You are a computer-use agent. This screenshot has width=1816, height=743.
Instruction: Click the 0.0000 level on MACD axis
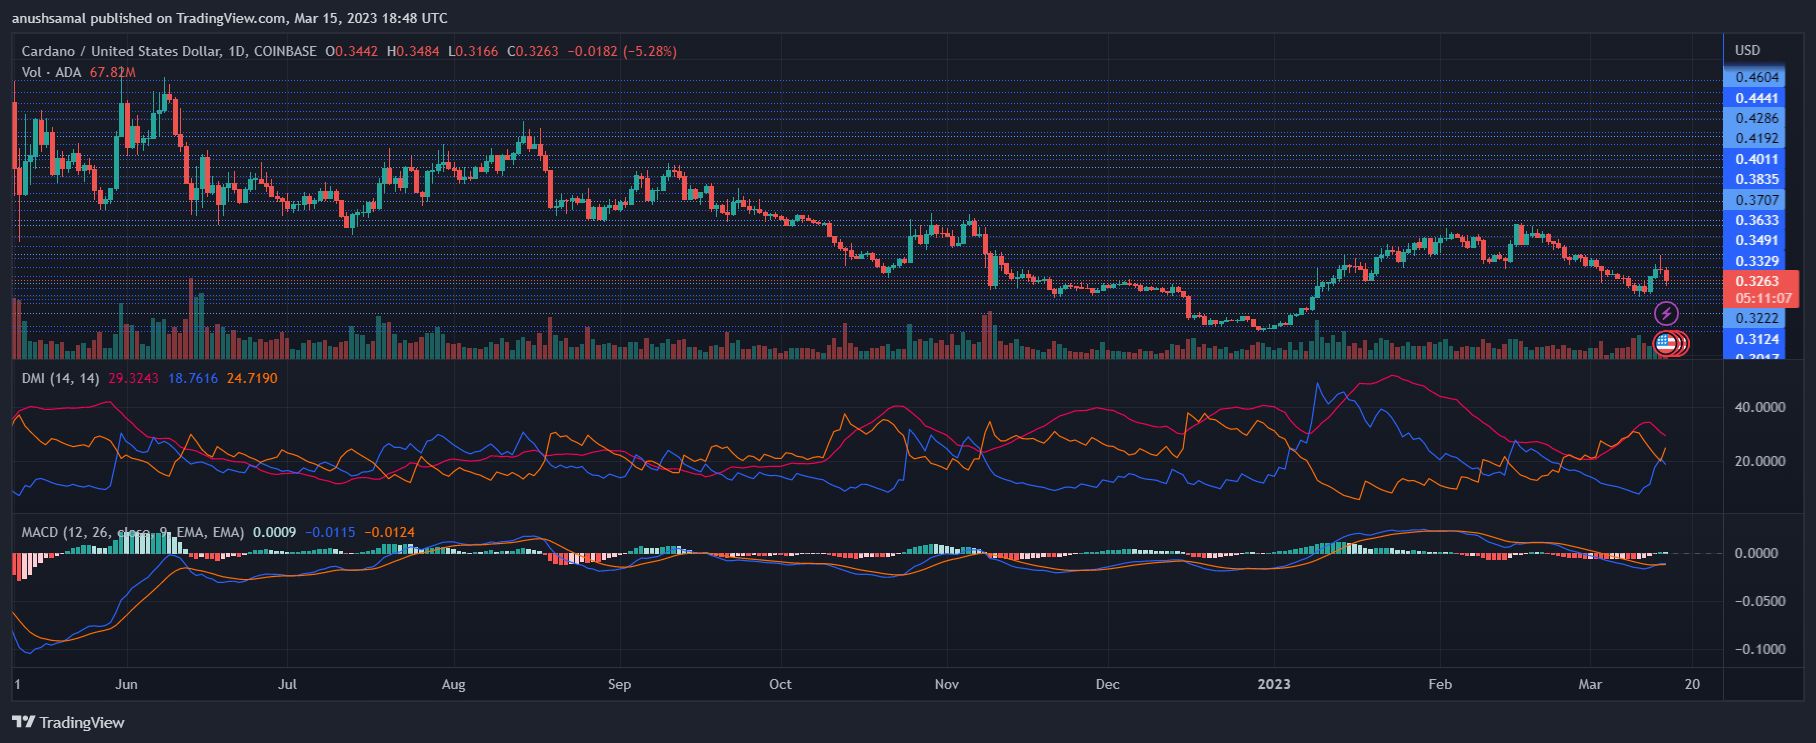point(1757,553)
